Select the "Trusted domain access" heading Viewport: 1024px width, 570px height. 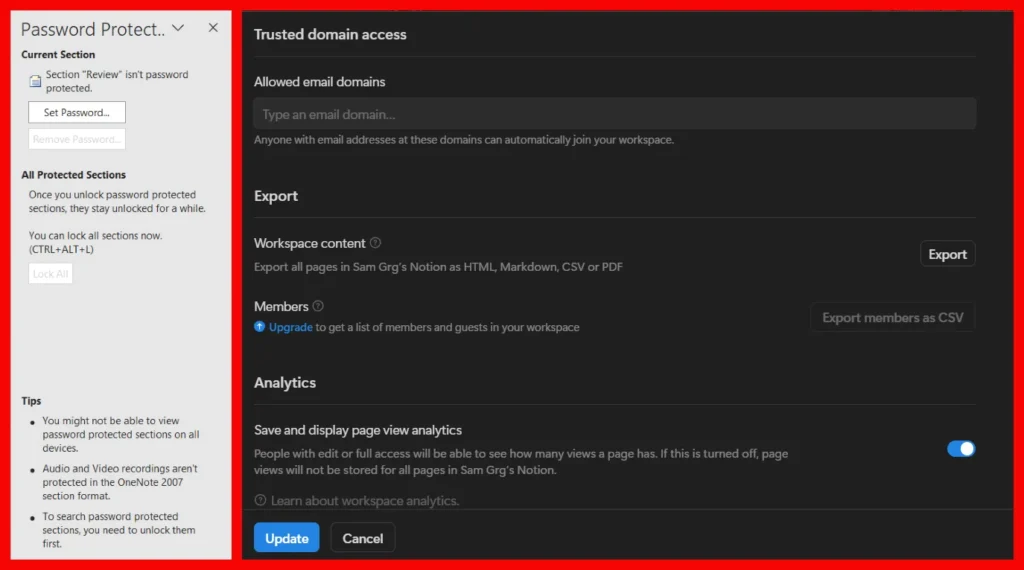(330, 35)
